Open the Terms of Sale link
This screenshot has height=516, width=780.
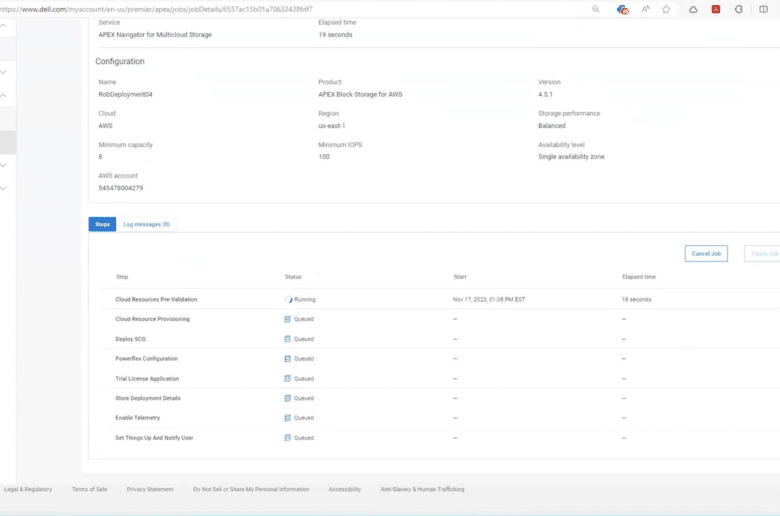(x=90, y=489)
